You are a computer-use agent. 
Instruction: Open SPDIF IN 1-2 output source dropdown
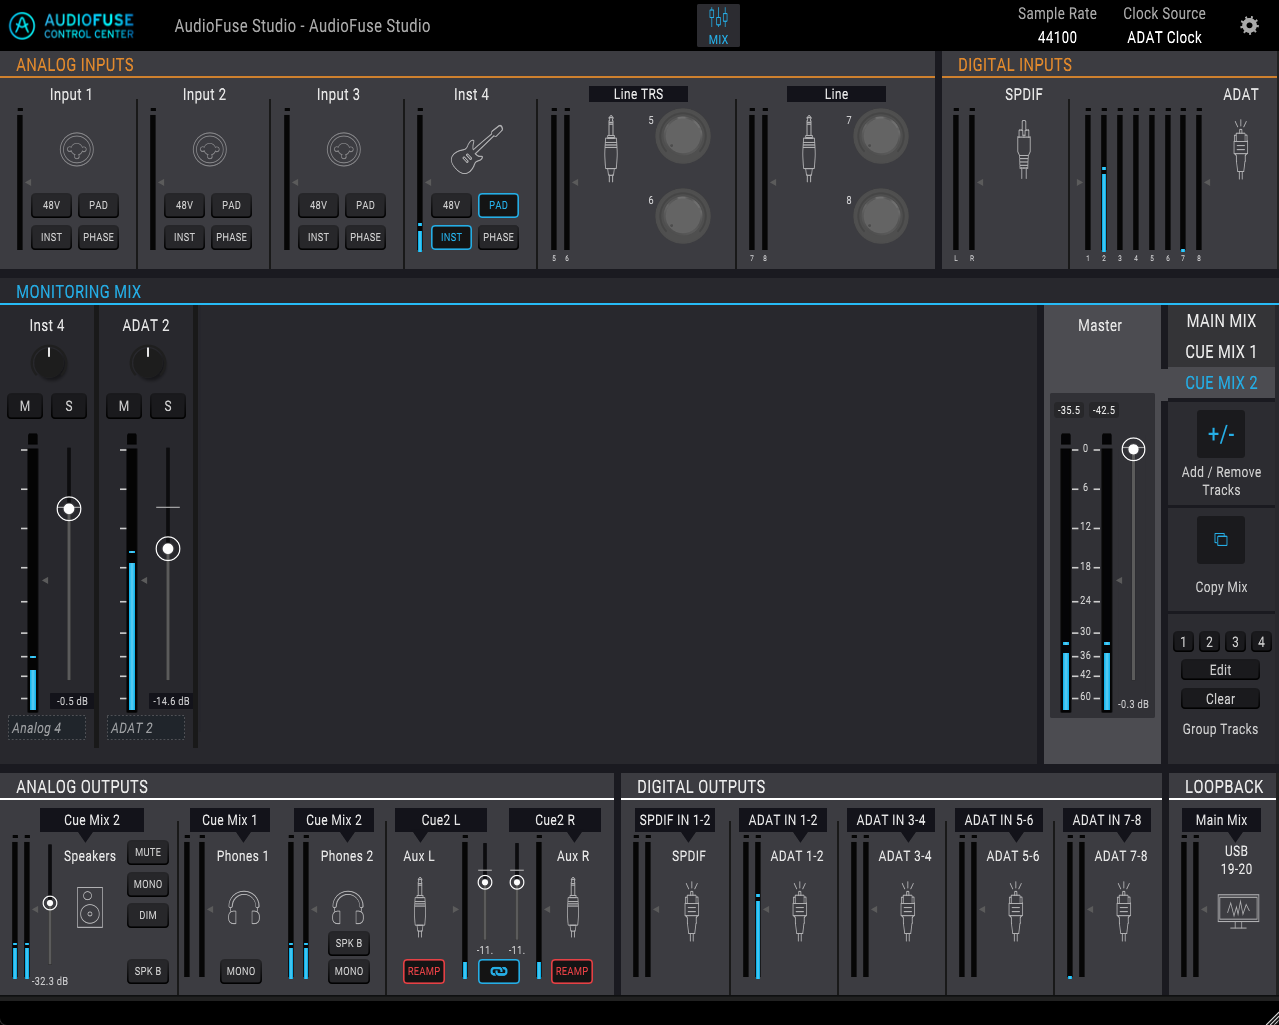675,820
